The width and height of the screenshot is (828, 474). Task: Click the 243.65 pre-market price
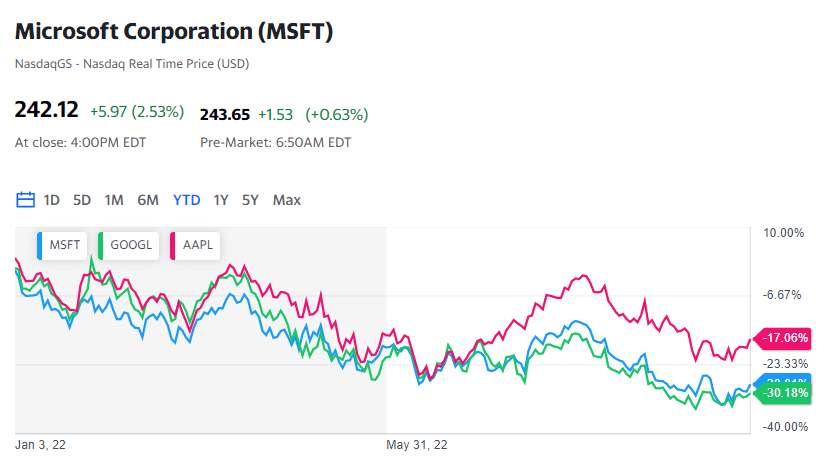coord(225,115)
